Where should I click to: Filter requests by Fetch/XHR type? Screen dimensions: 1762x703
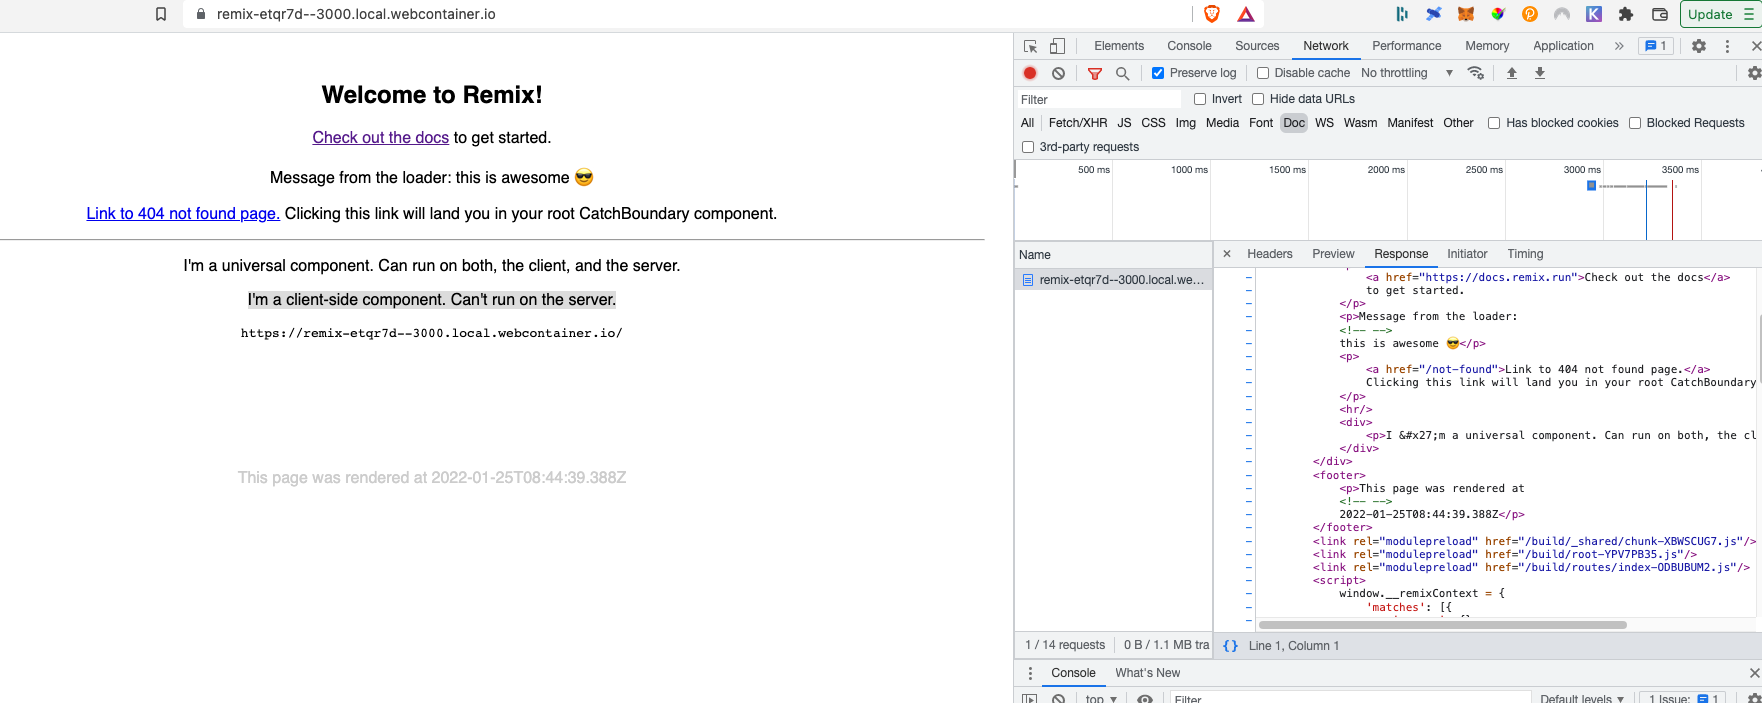coord(1077,123)
